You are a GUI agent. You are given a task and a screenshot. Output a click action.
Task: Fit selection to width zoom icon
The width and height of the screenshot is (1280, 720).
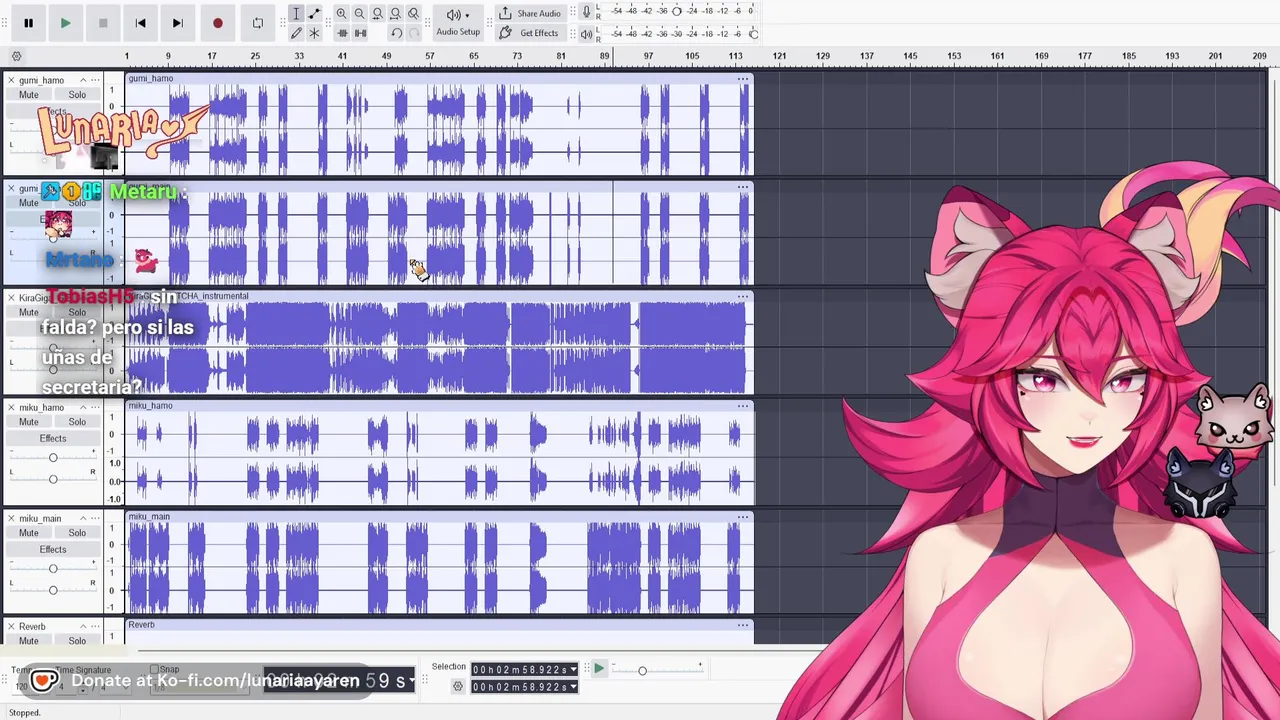coord(377,14)
